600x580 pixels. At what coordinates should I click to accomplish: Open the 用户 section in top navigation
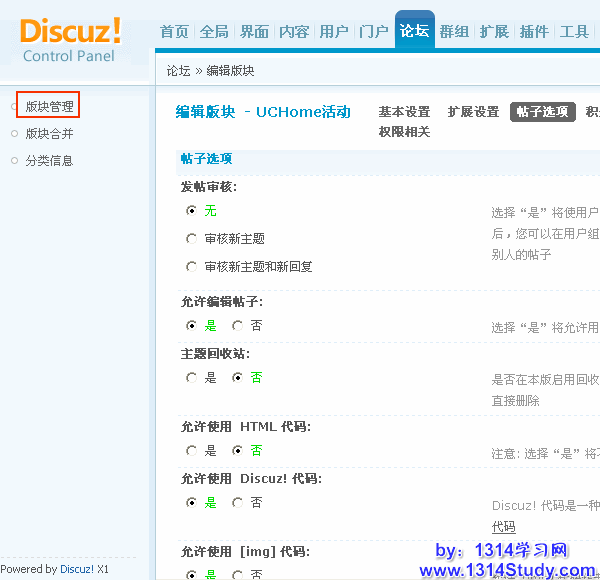tap(334, 32)
